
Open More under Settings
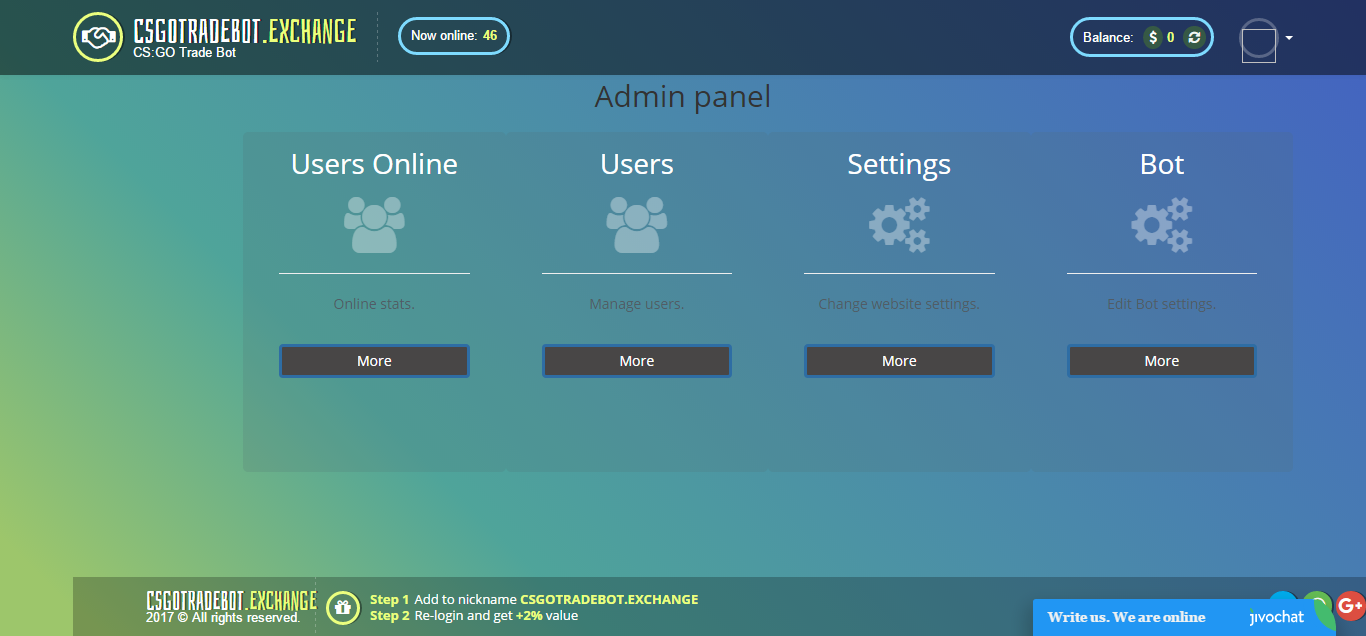(899, 361)
